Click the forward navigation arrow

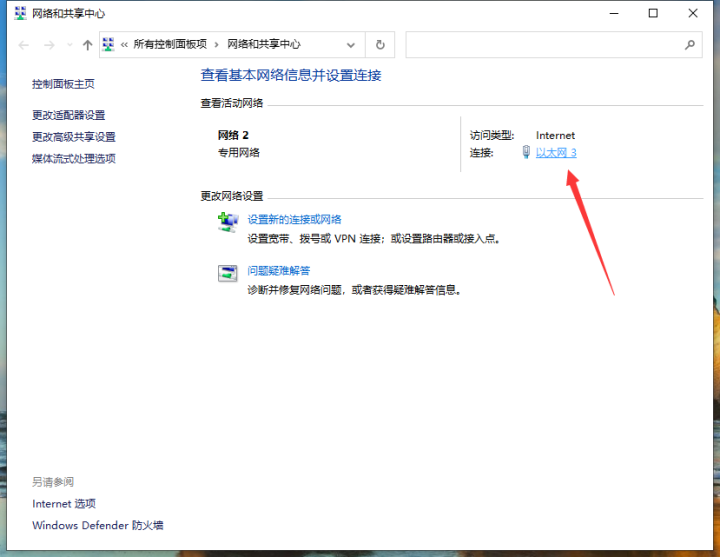(48, 45)
